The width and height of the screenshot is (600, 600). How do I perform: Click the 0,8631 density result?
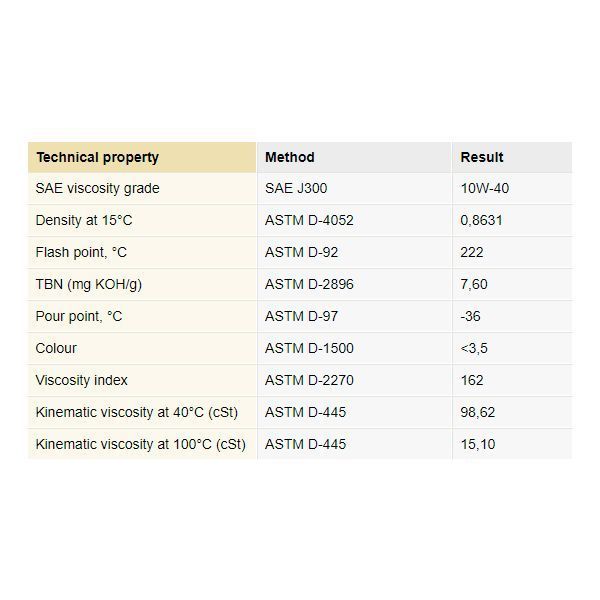coord(481,220)
